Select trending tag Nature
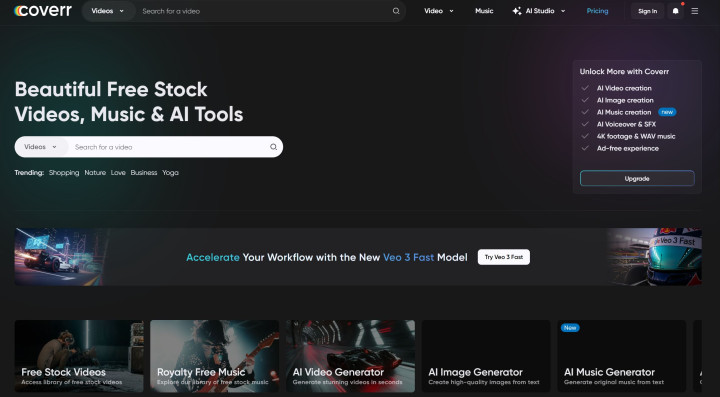This screenshot has width=720, height=397. [x=95, y=173]
